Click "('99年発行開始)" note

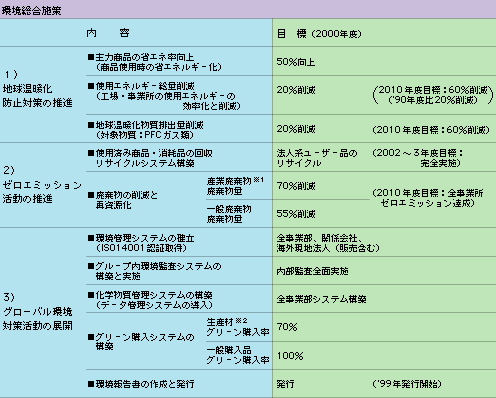407,384
